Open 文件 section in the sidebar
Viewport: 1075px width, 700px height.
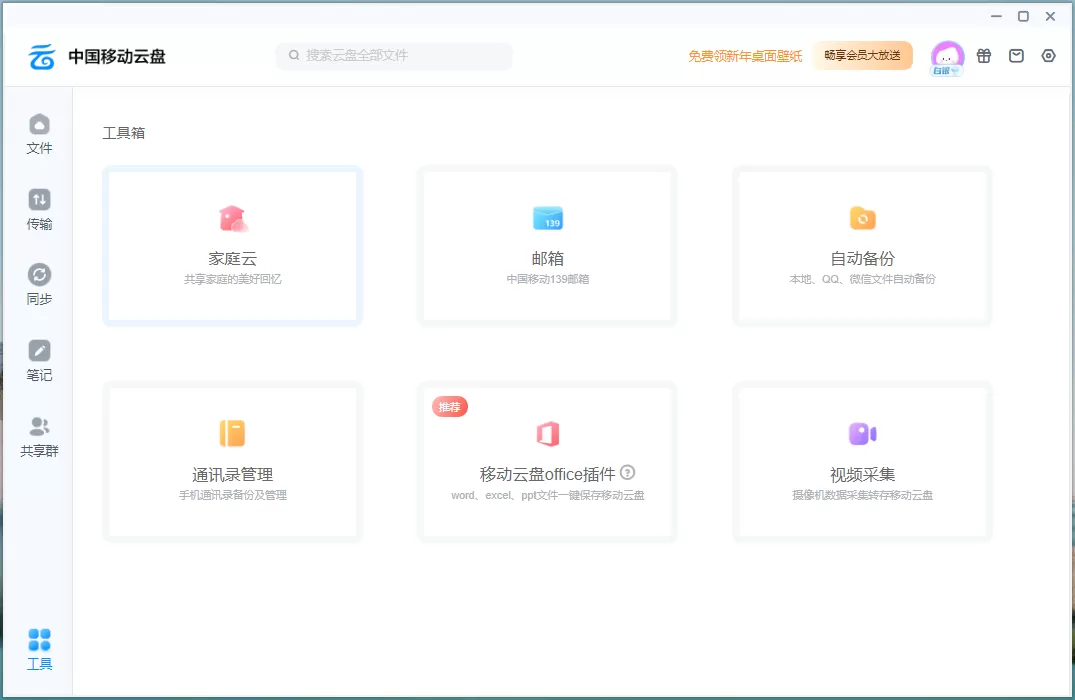39,135
